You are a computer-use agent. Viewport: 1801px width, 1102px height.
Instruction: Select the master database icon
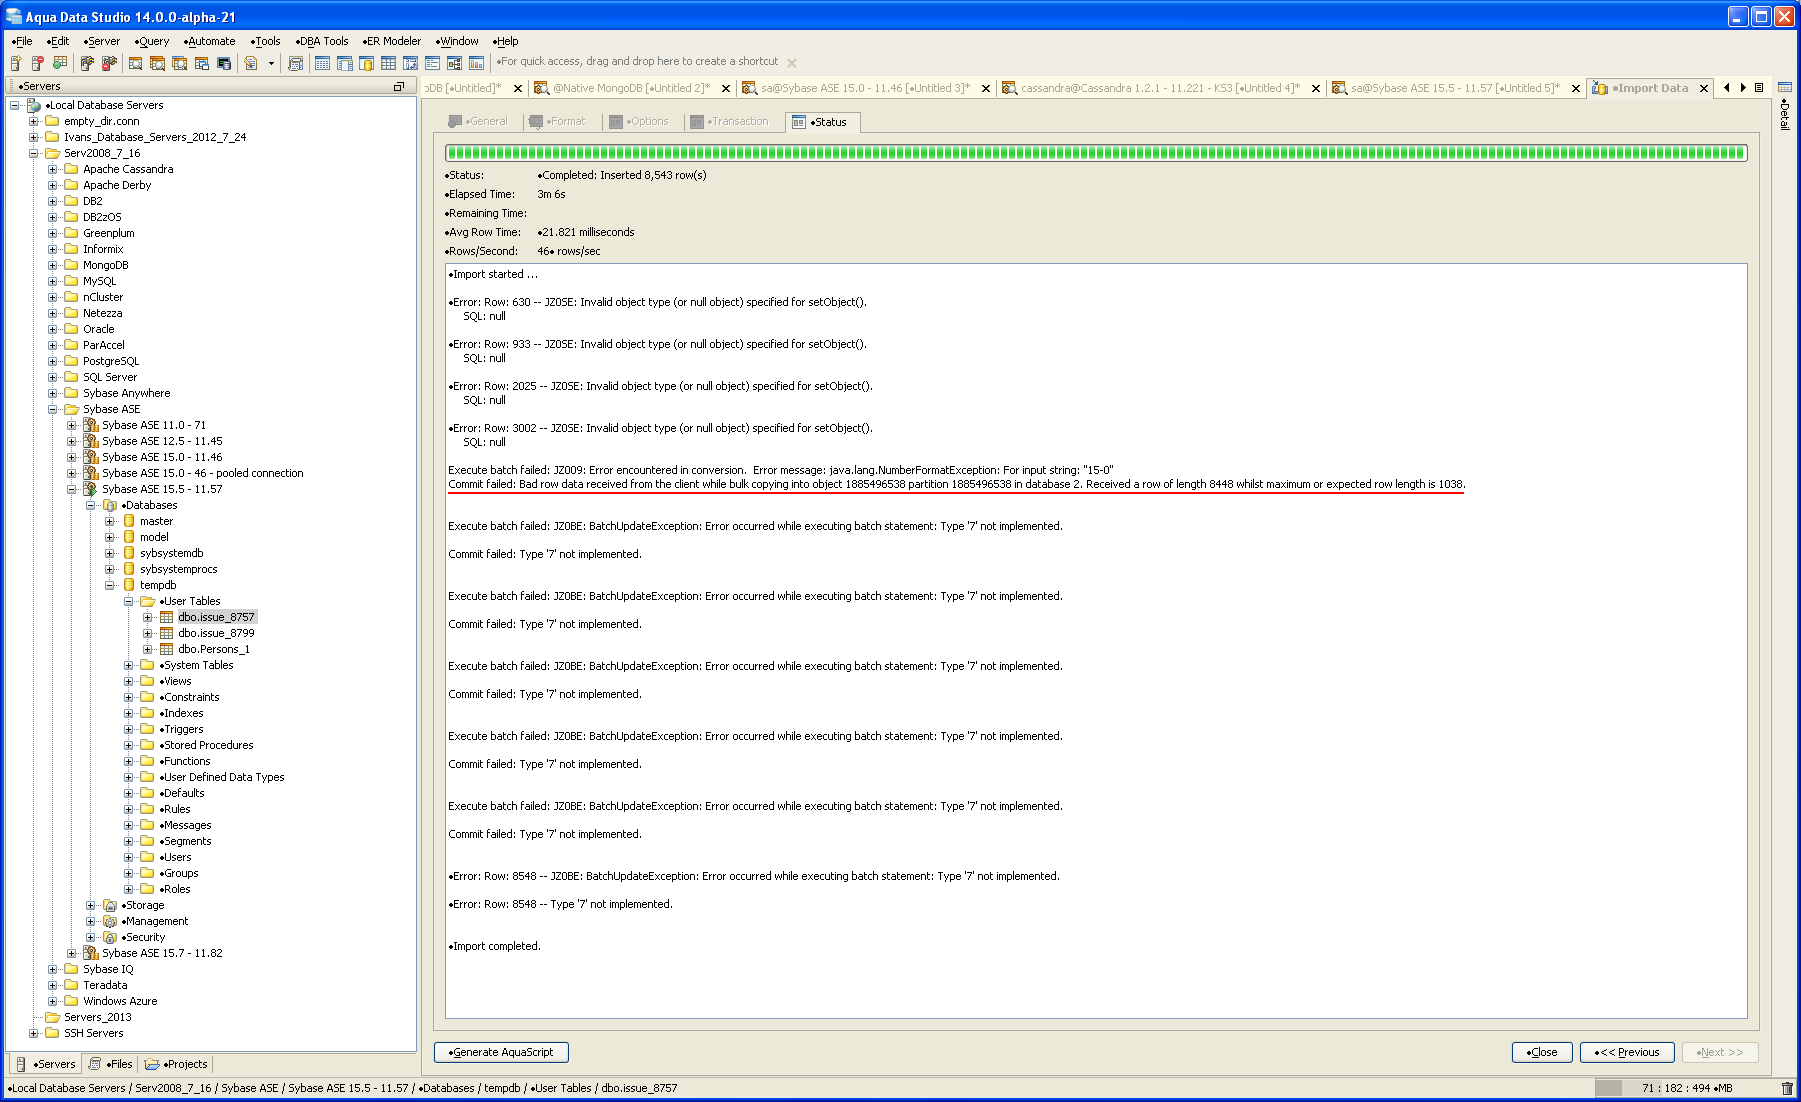click(x=129, y=521)
